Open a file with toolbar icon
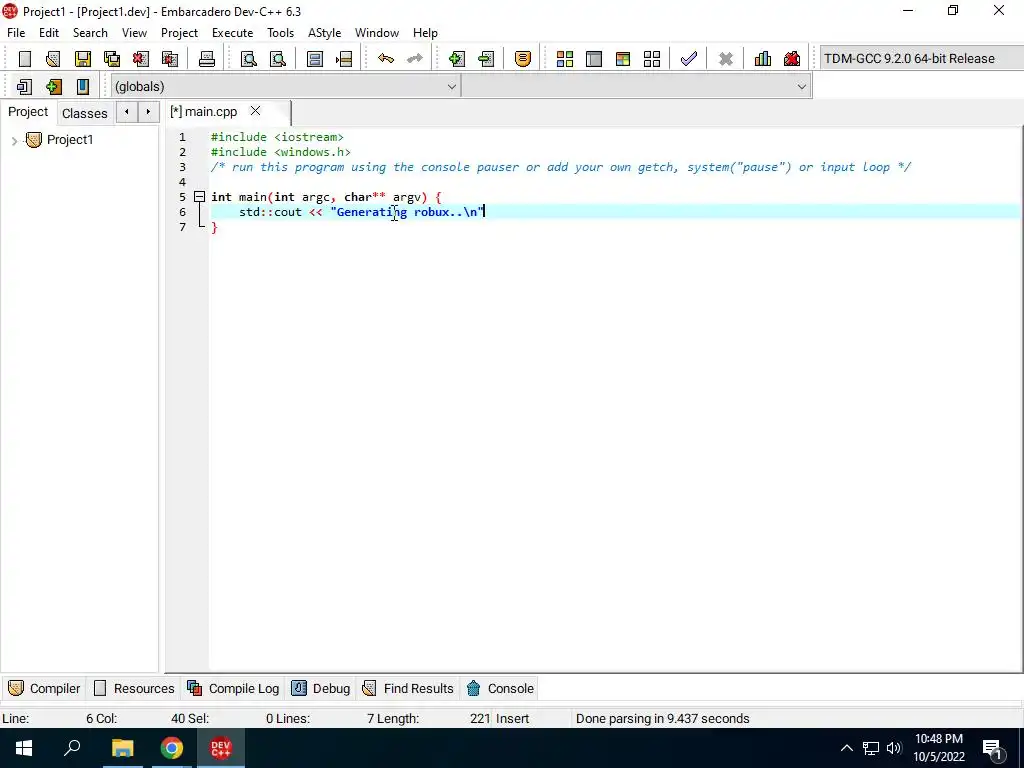1024x768 pixels. pyautogui.click(x=53, y=59)
